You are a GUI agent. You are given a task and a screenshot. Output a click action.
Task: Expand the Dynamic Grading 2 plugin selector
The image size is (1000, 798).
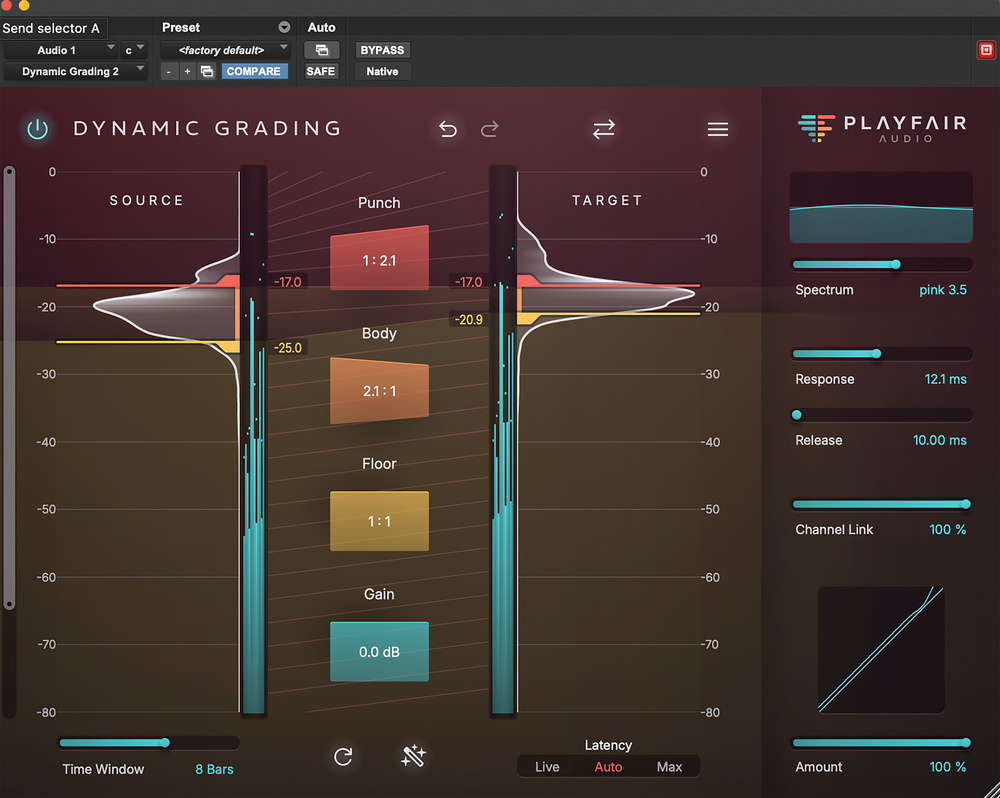[x=75, y=71]
